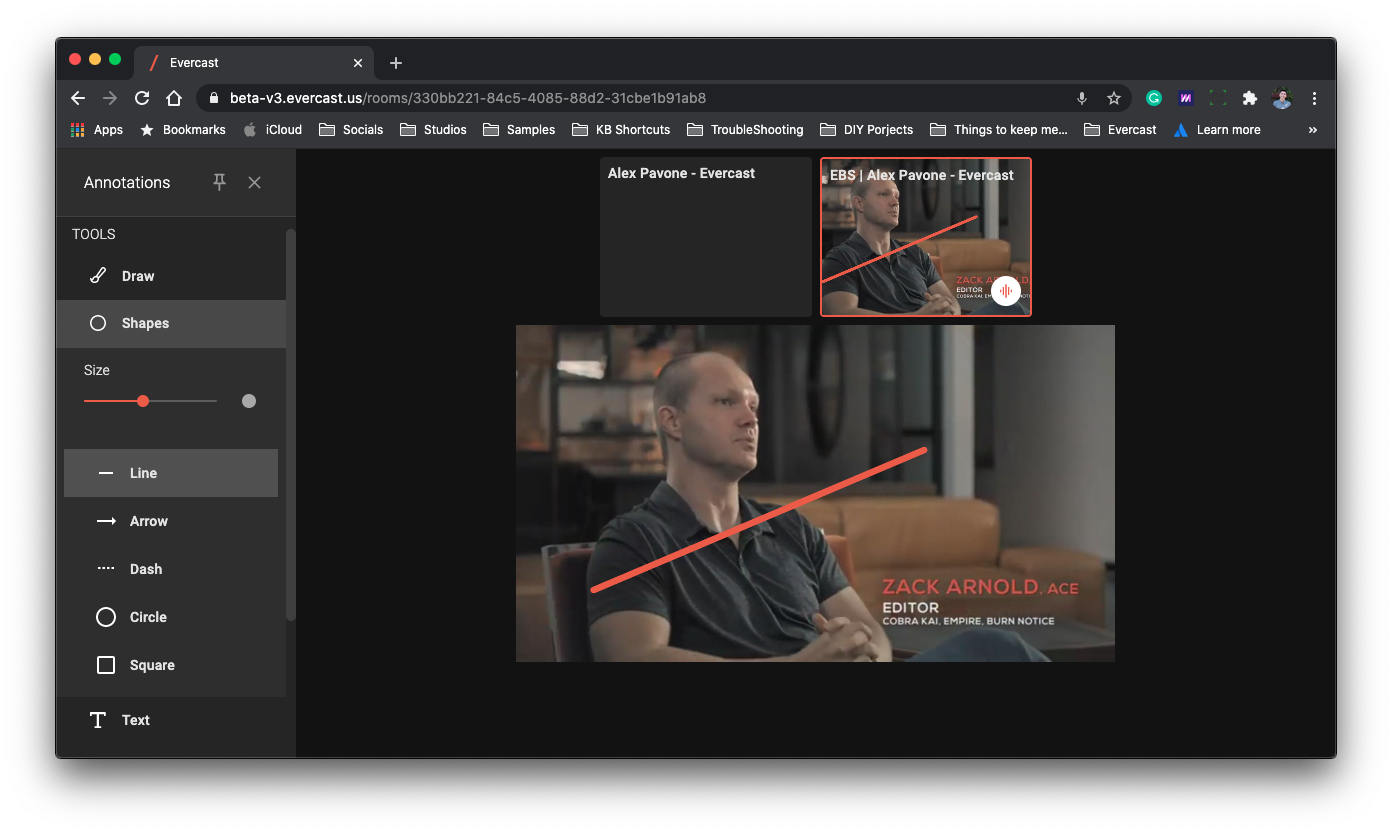Click the gray size preview dot

pyautogui.click(x=249, y=401)
